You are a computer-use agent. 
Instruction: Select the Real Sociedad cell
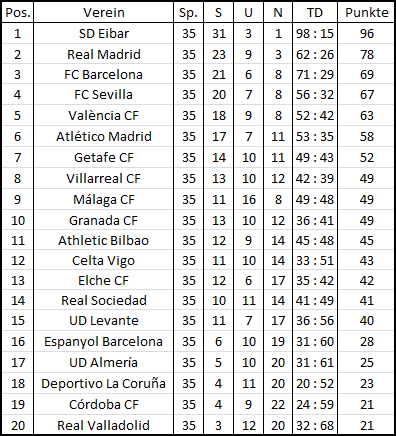pos(103,300)
